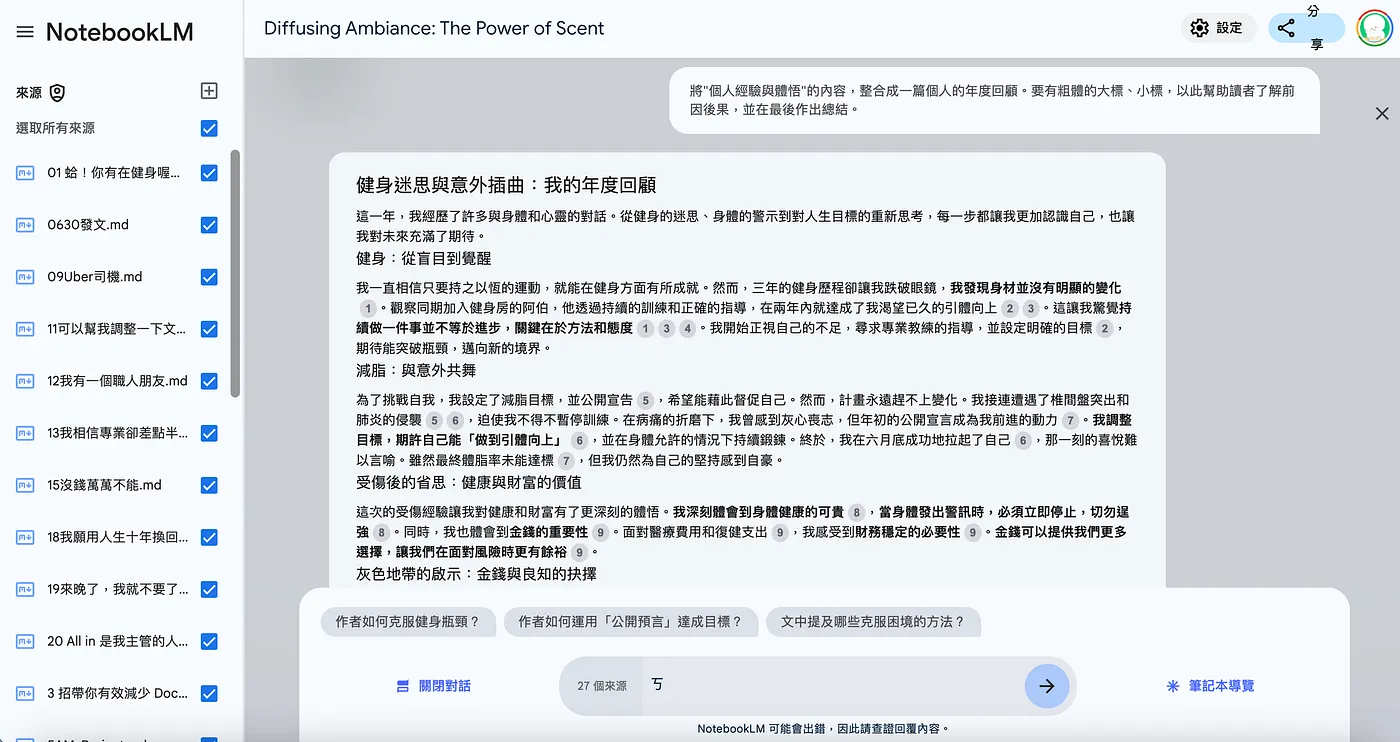Click the 筆記本導覽 sparkle icon
Screen dimensions: 1400x742
click(1173, 686)
